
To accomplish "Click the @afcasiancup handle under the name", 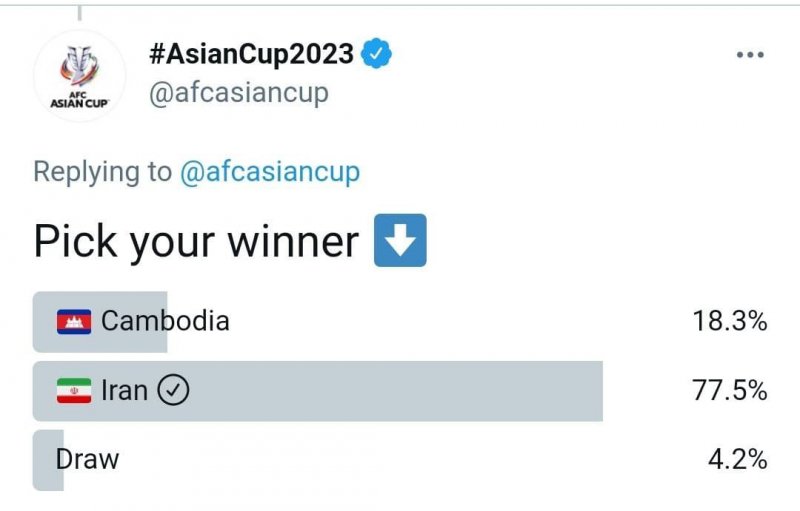I will 238,93.
